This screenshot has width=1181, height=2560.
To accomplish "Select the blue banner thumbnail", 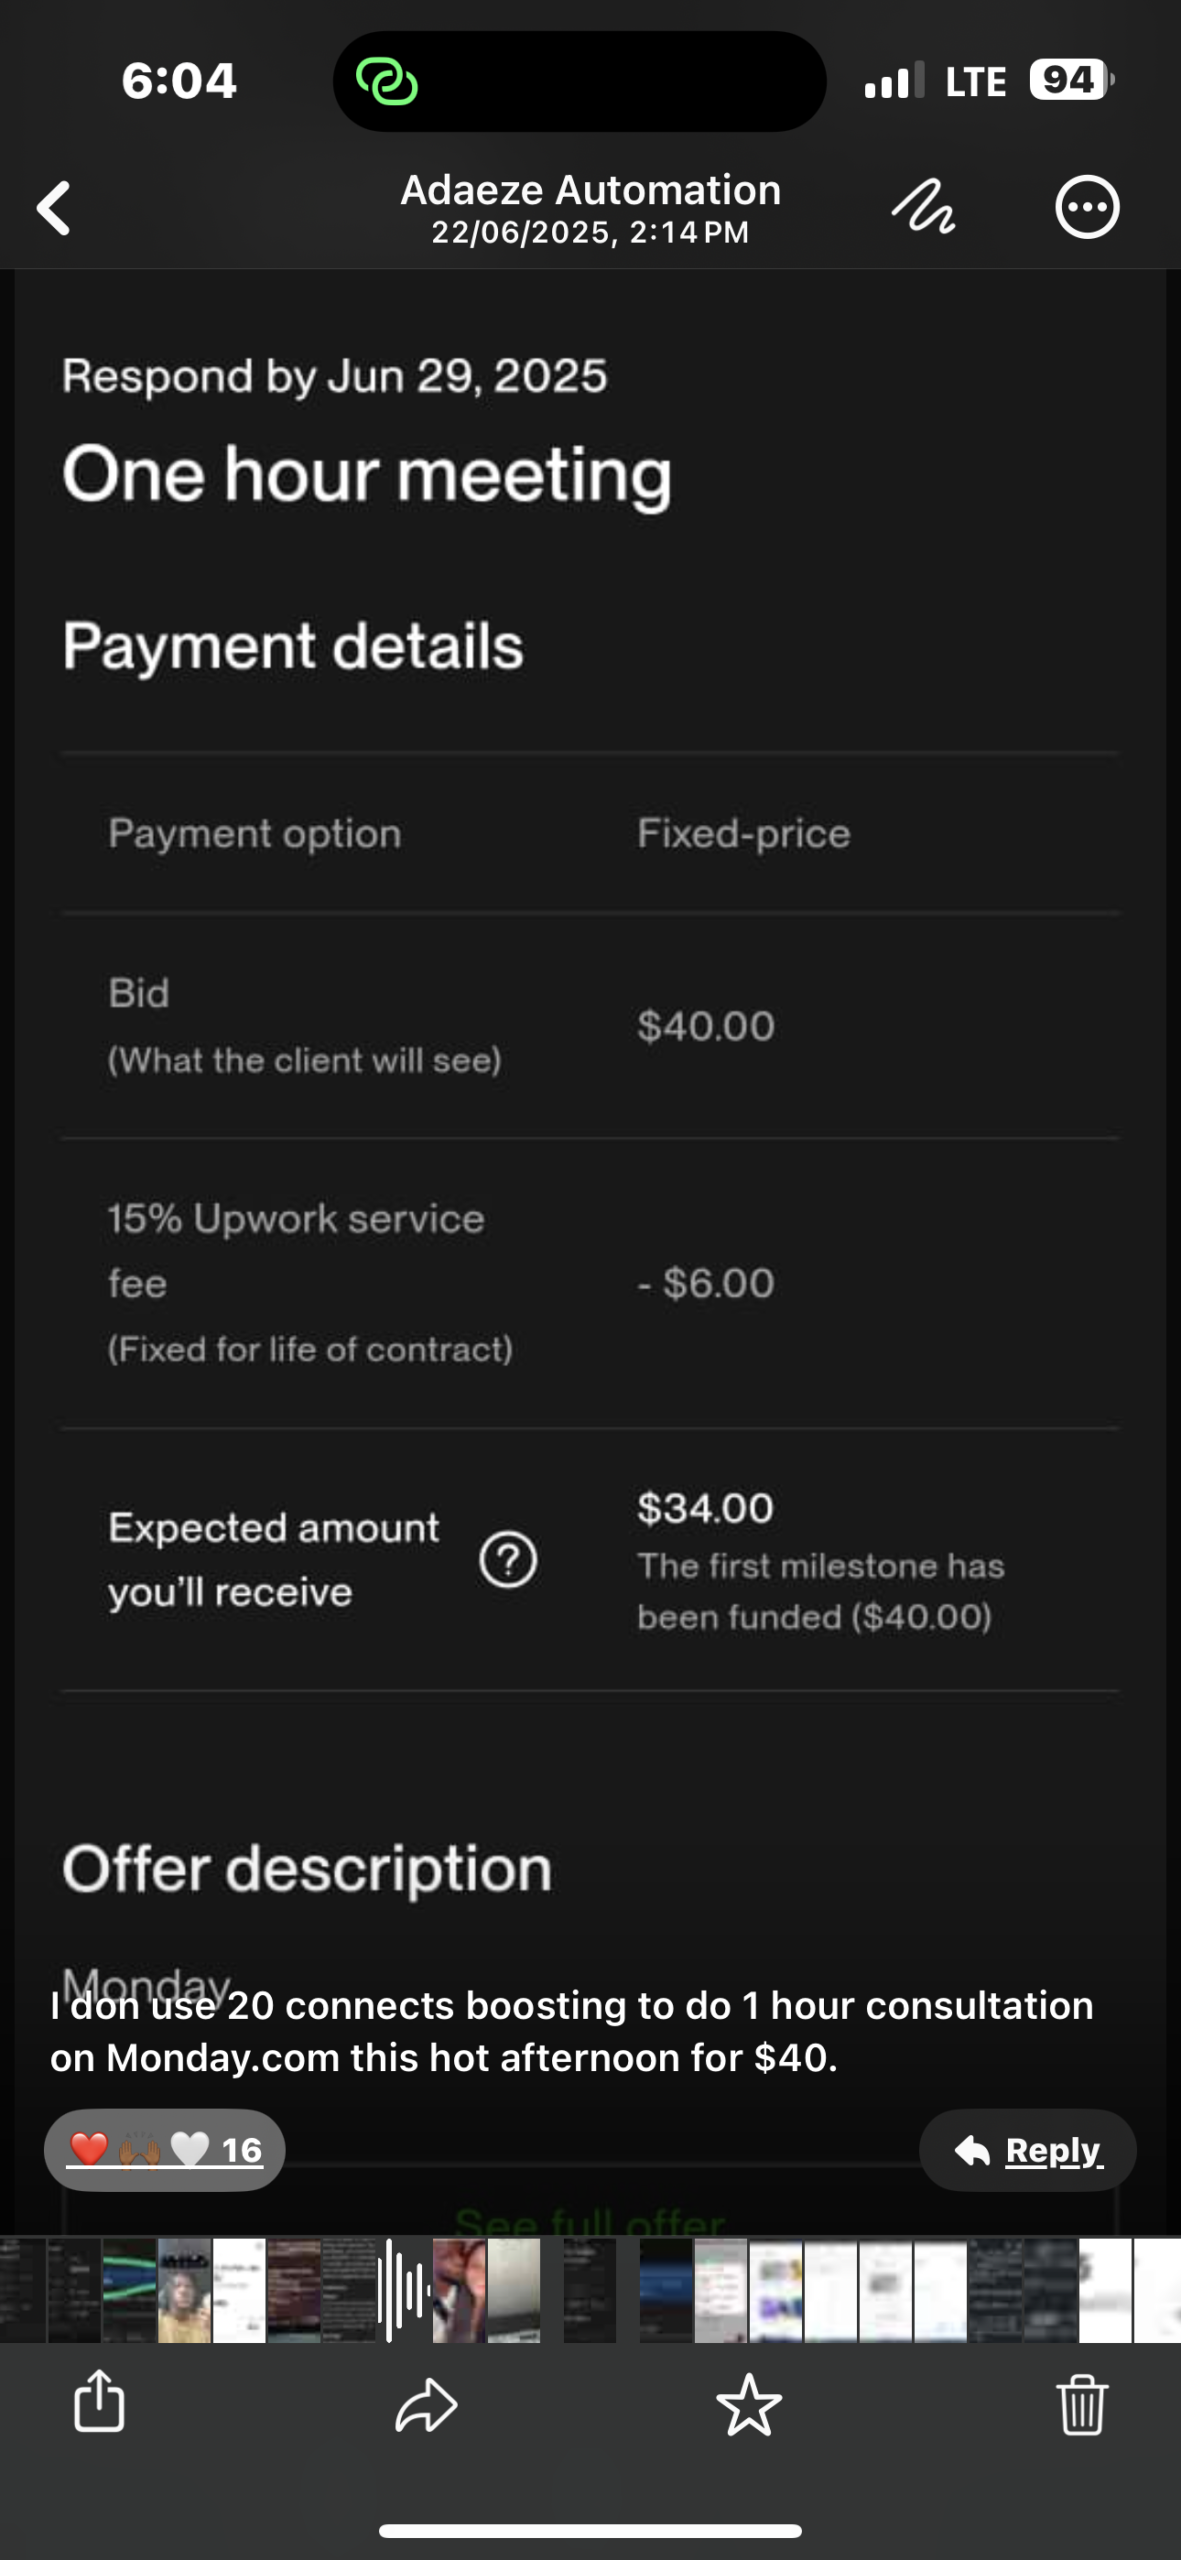I will click(665, 2290).
